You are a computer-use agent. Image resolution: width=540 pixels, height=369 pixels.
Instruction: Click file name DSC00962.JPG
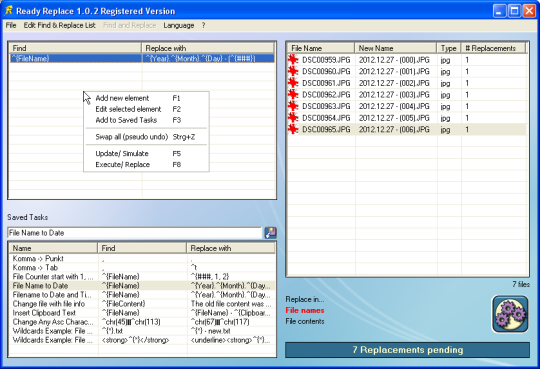326,95
